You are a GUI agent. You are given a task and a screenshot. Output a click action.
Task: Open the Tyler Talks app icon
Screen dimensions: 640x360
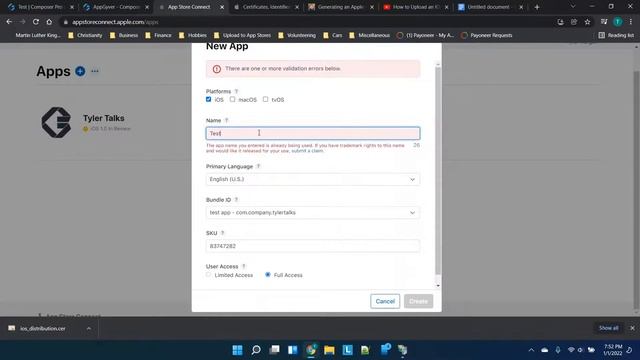pos(56,122)
